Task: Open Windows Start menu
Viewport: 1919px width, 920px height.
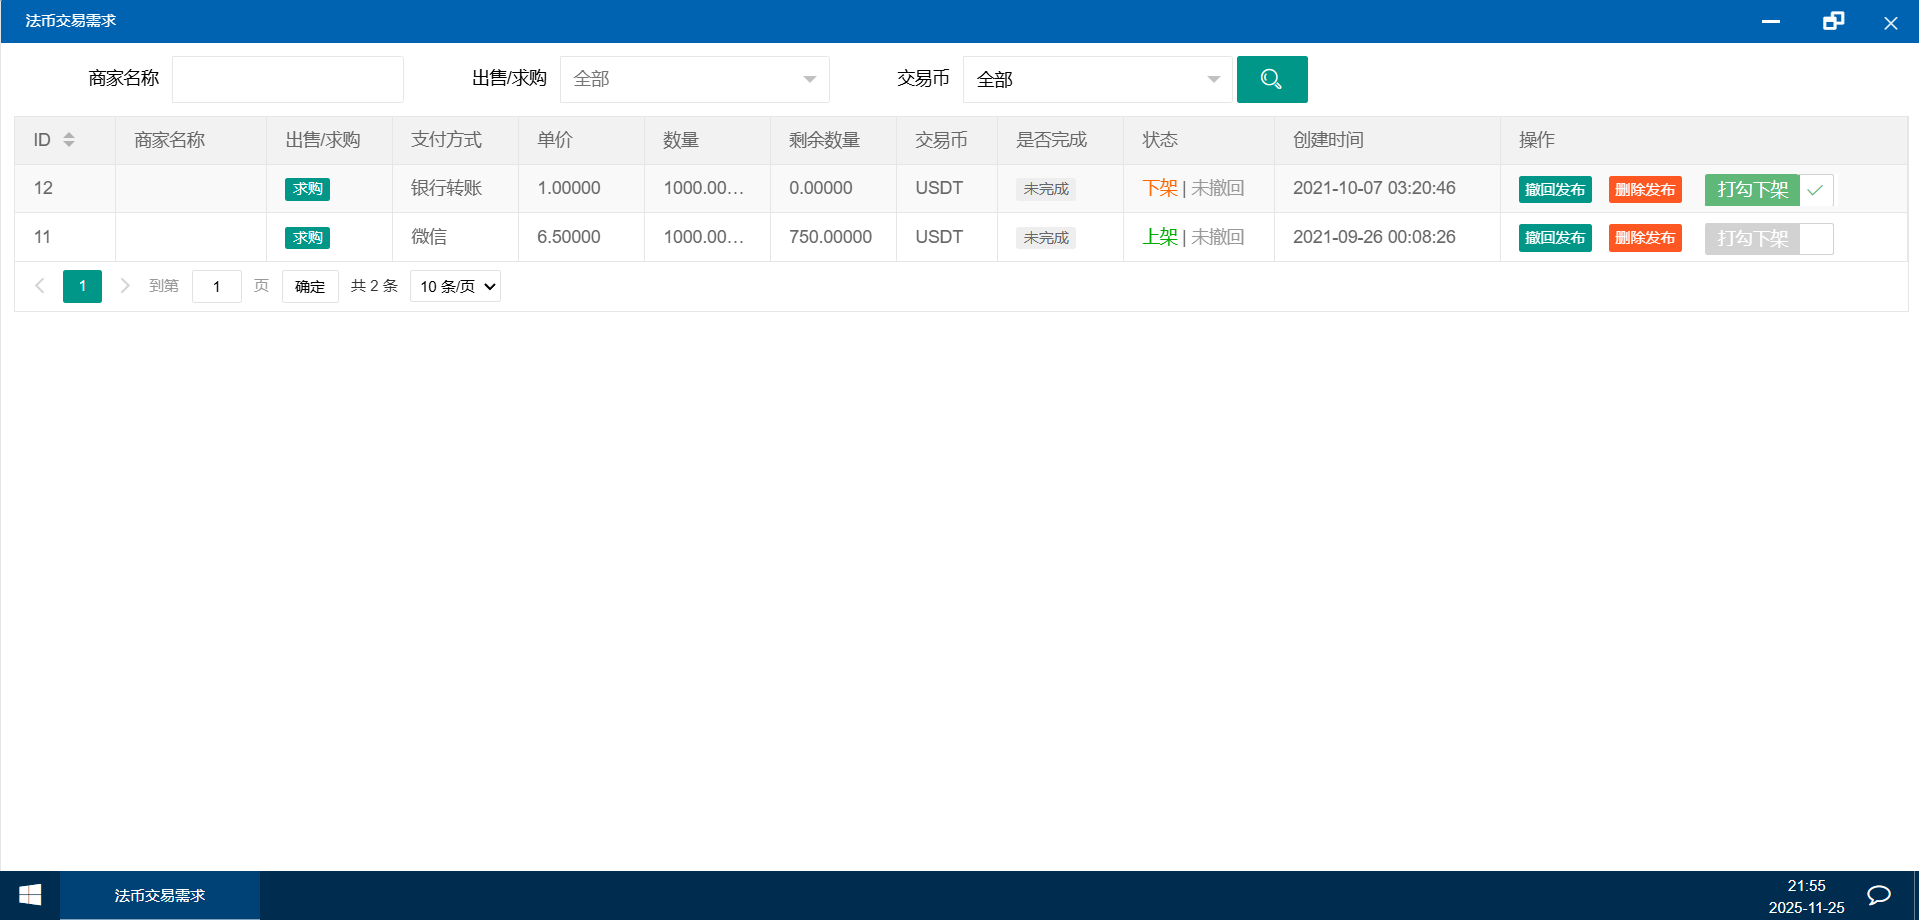Action: click(30, 895)
